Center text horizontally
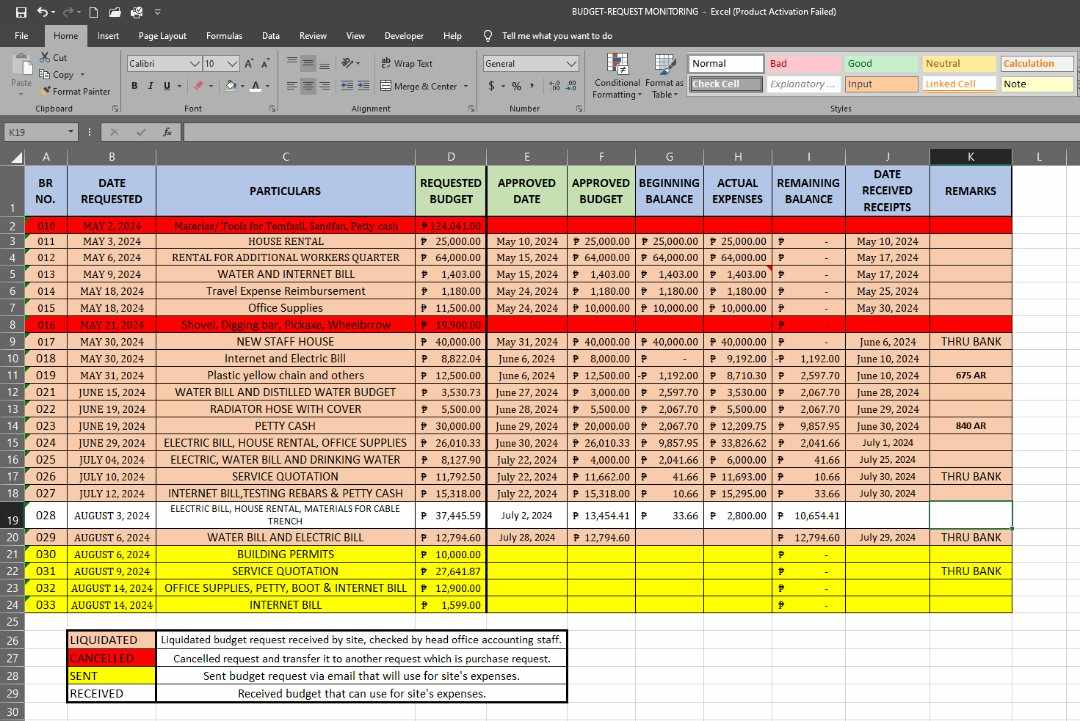1080x721 pixels. (308, 86)
